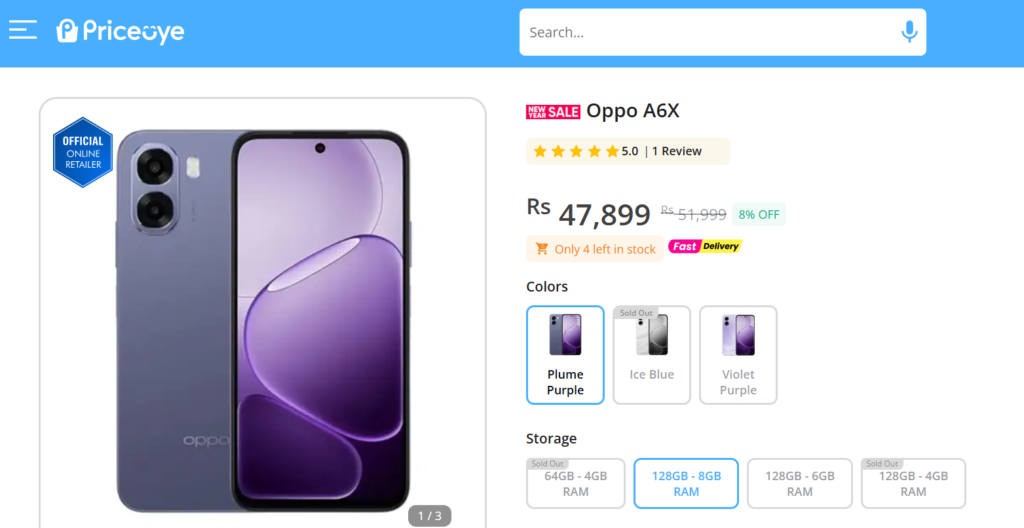Click the Priceoye logo

click(121, 32)
